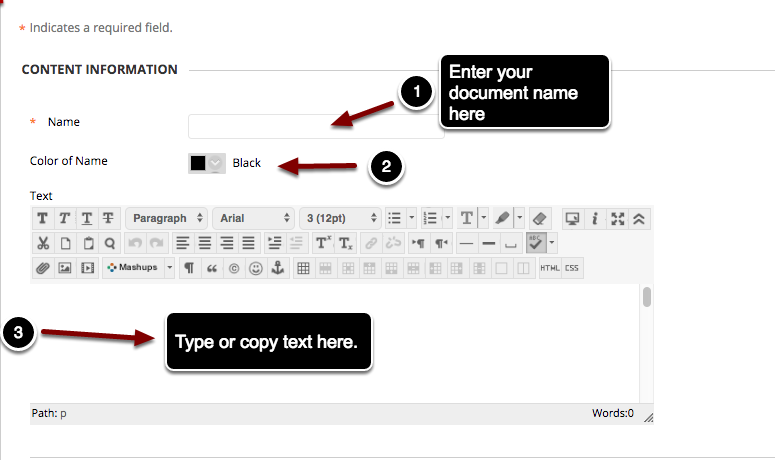775x460 pixels.
Task: Decrease paragraph indent (outdent)
Action: point(296,243)
